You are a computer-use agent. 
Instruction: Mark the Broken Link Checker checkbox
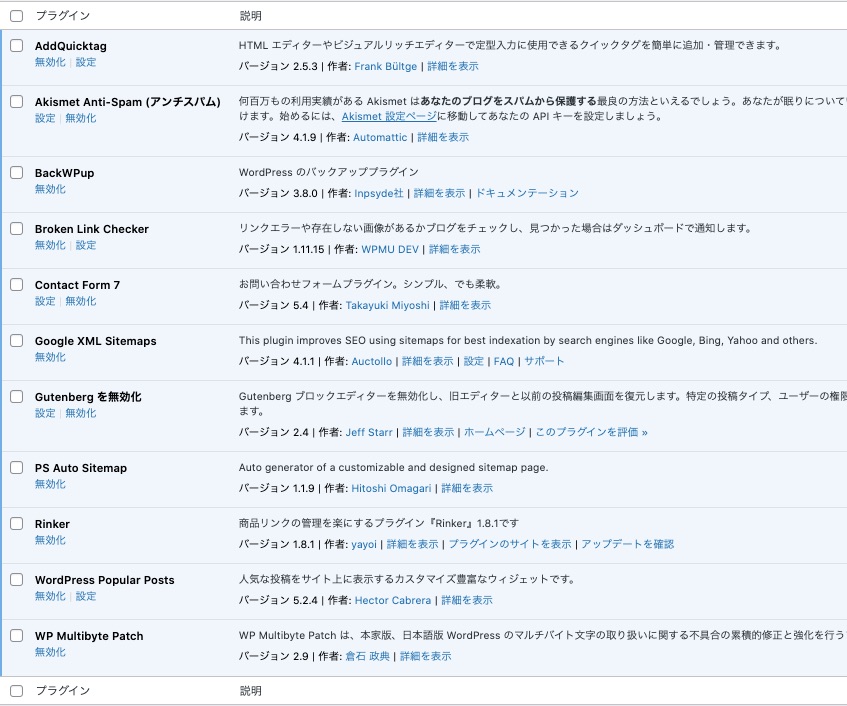click(17, 228)
